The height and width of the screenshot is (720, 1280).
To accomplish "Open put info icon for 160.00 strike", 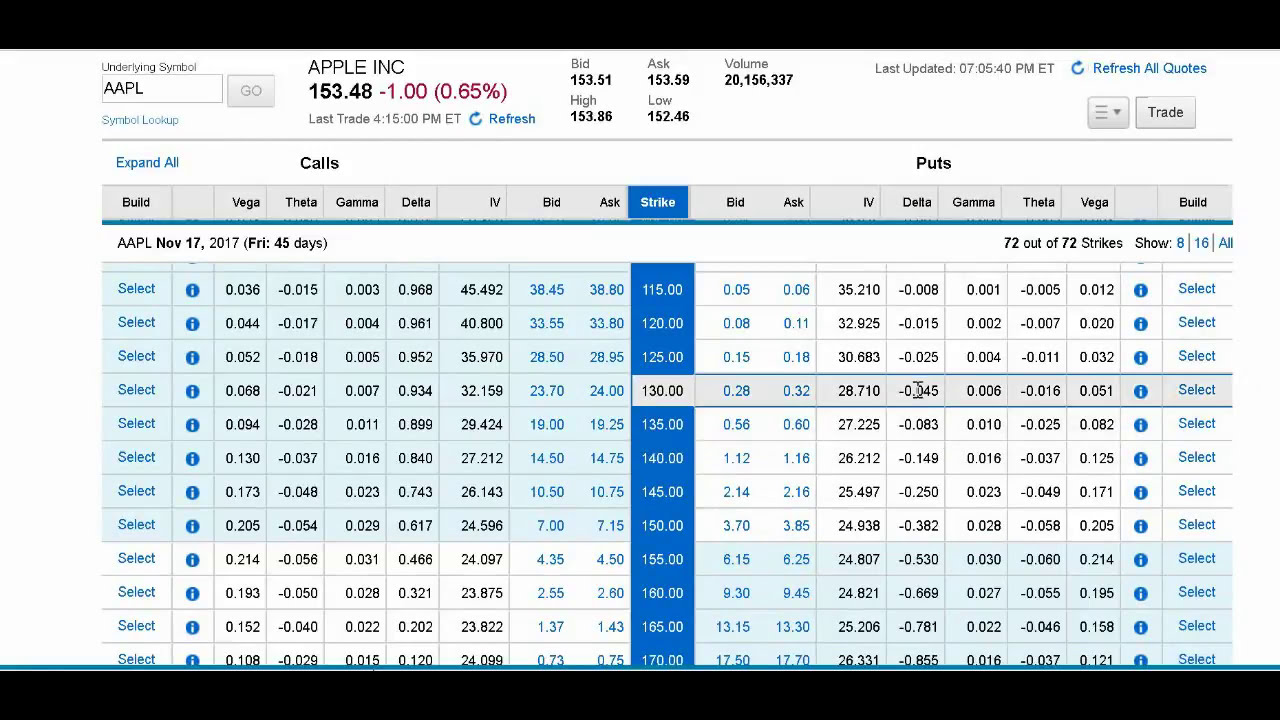I will [x=1141, y=593].
